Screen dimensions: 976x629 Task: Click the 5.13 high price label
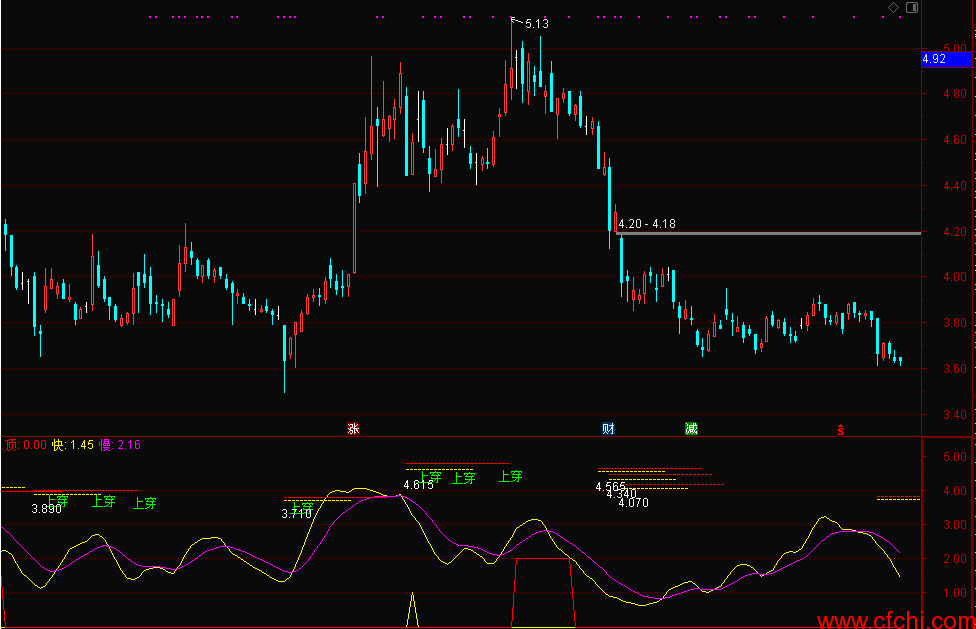[x=537, y=24]
